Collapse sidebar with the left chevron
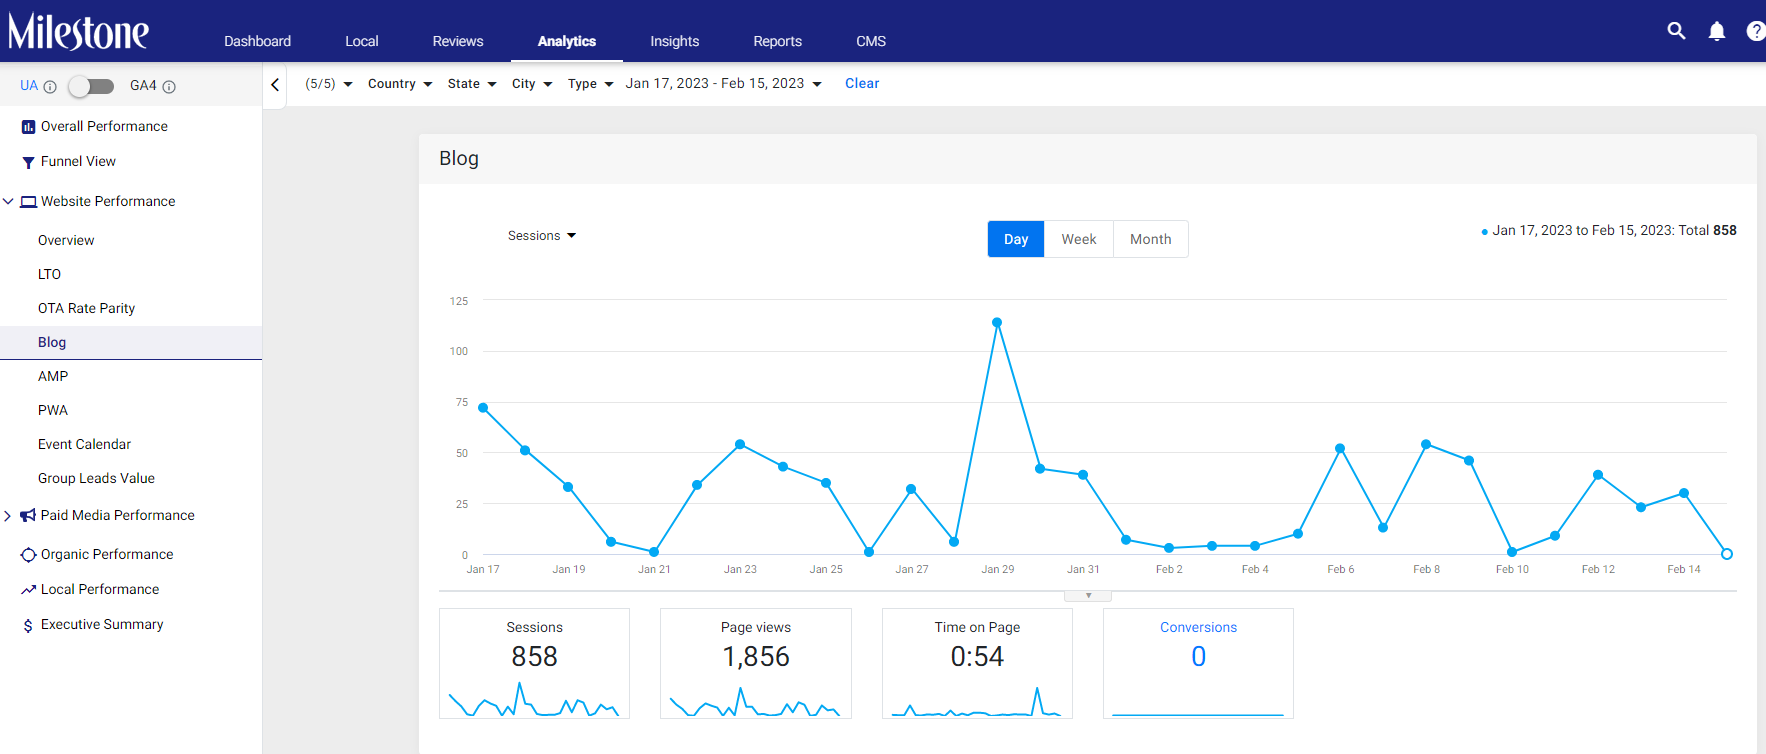 [275, 85]
